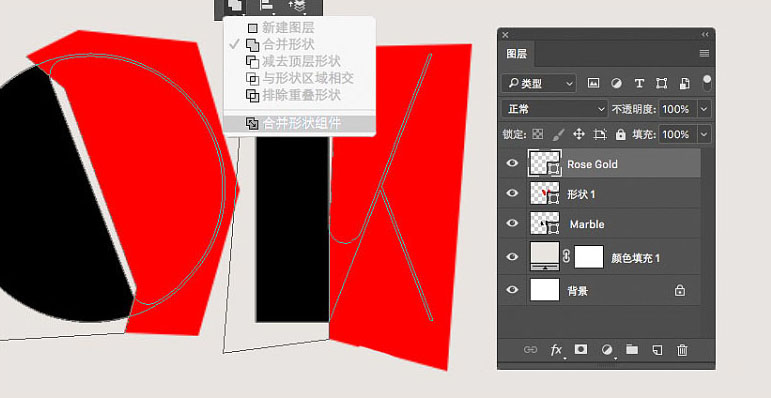The height and width of the screenshot is (398, 771).
Task: Click the new layer icon in Layers panel
Action: 657,350
